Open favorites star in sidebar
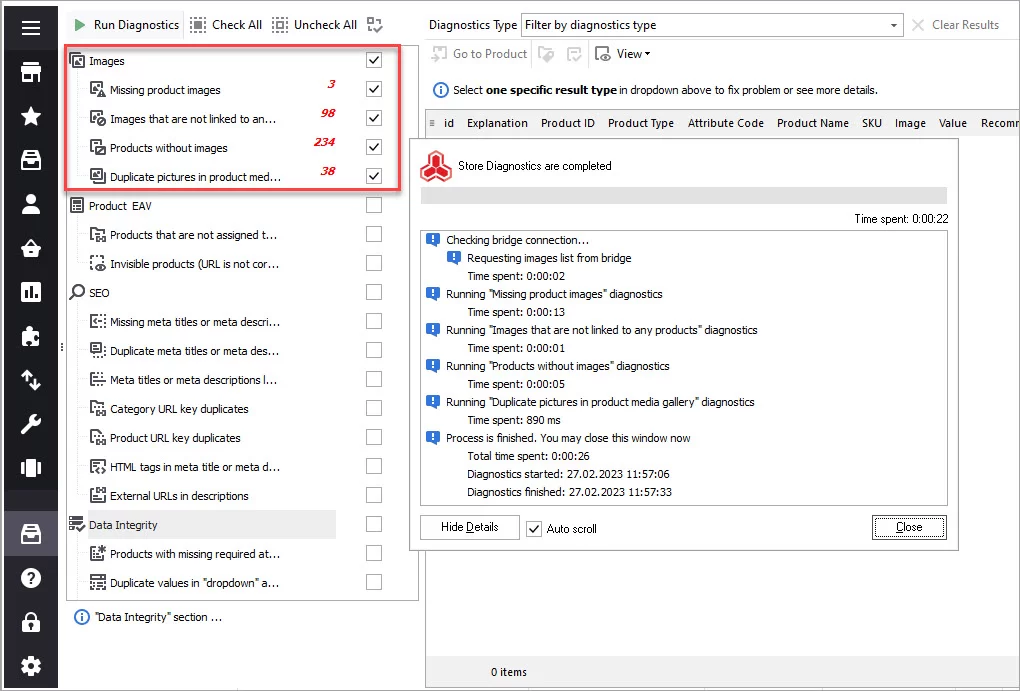Screen dimensions: 1020x691 click(31, 116)
